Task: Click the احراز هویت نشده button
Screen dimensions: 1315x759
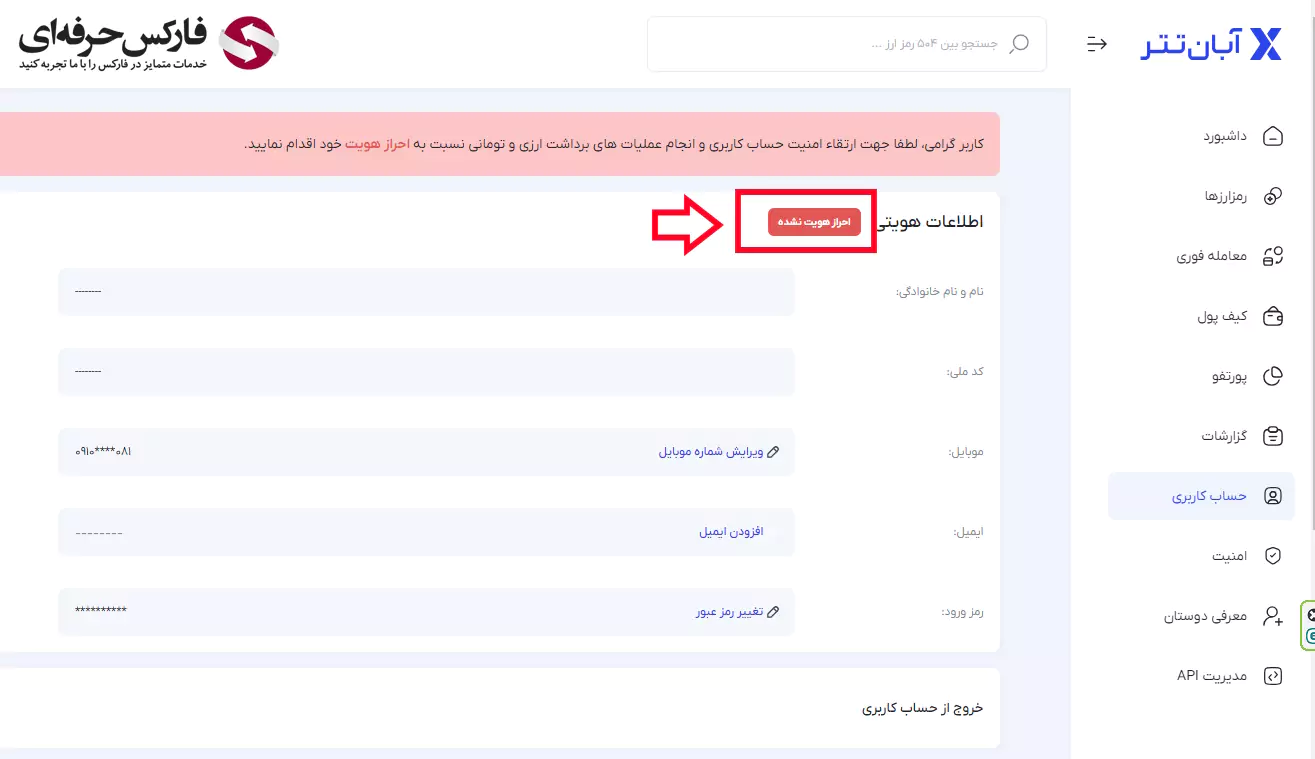Action: 814,222
